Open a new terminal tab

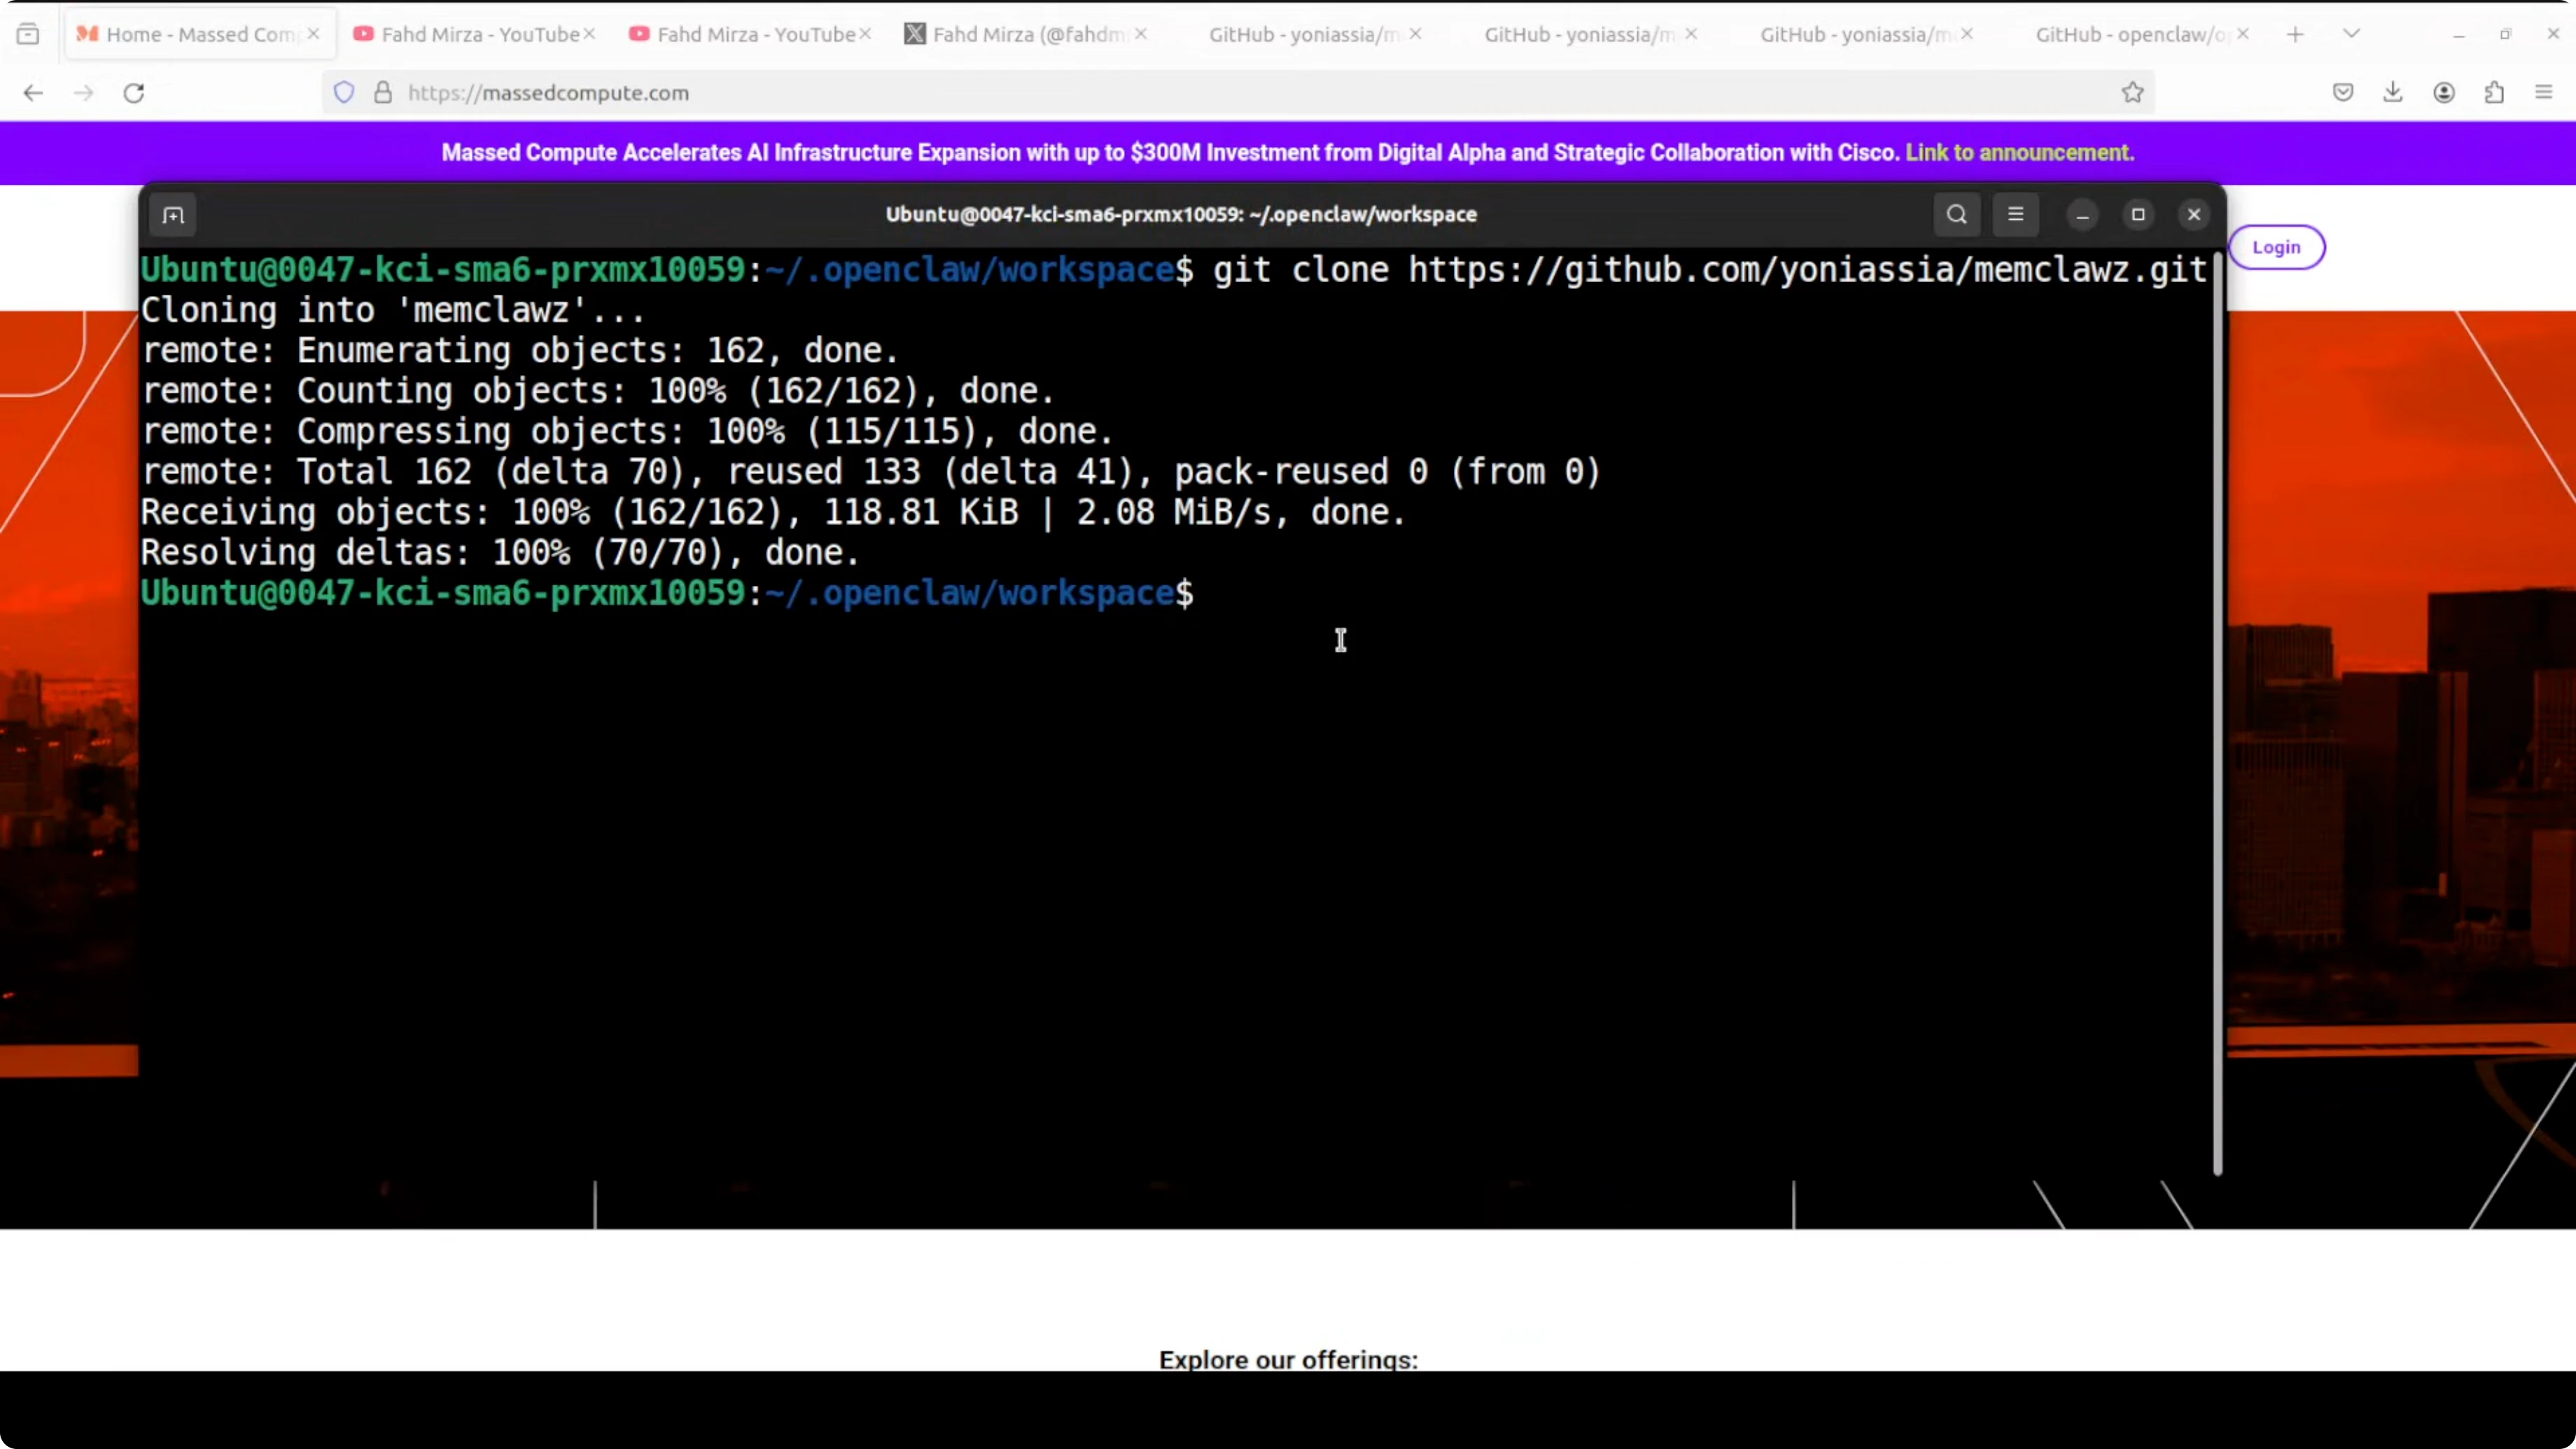click(x=173, y=215)
